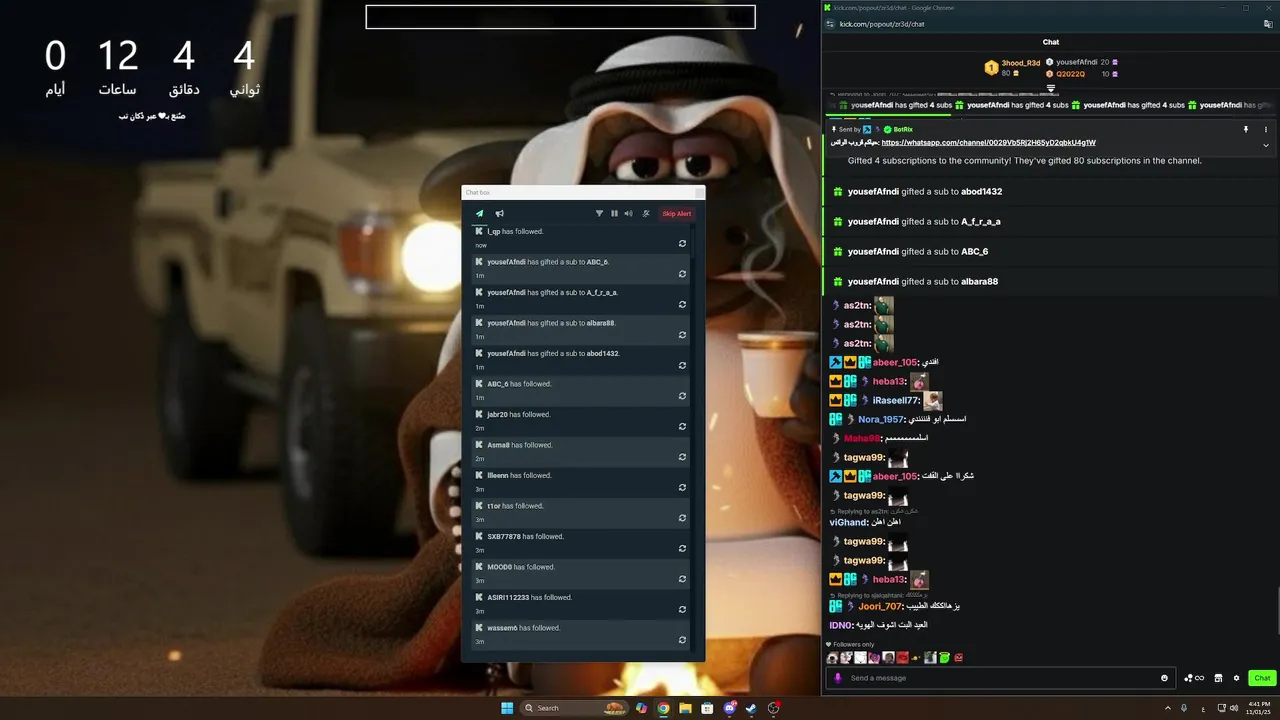The width and height of the screenshot is (1280, 720).
Task: Open Q2022Q on the leaderboard
Action: tap(1071, 74)
